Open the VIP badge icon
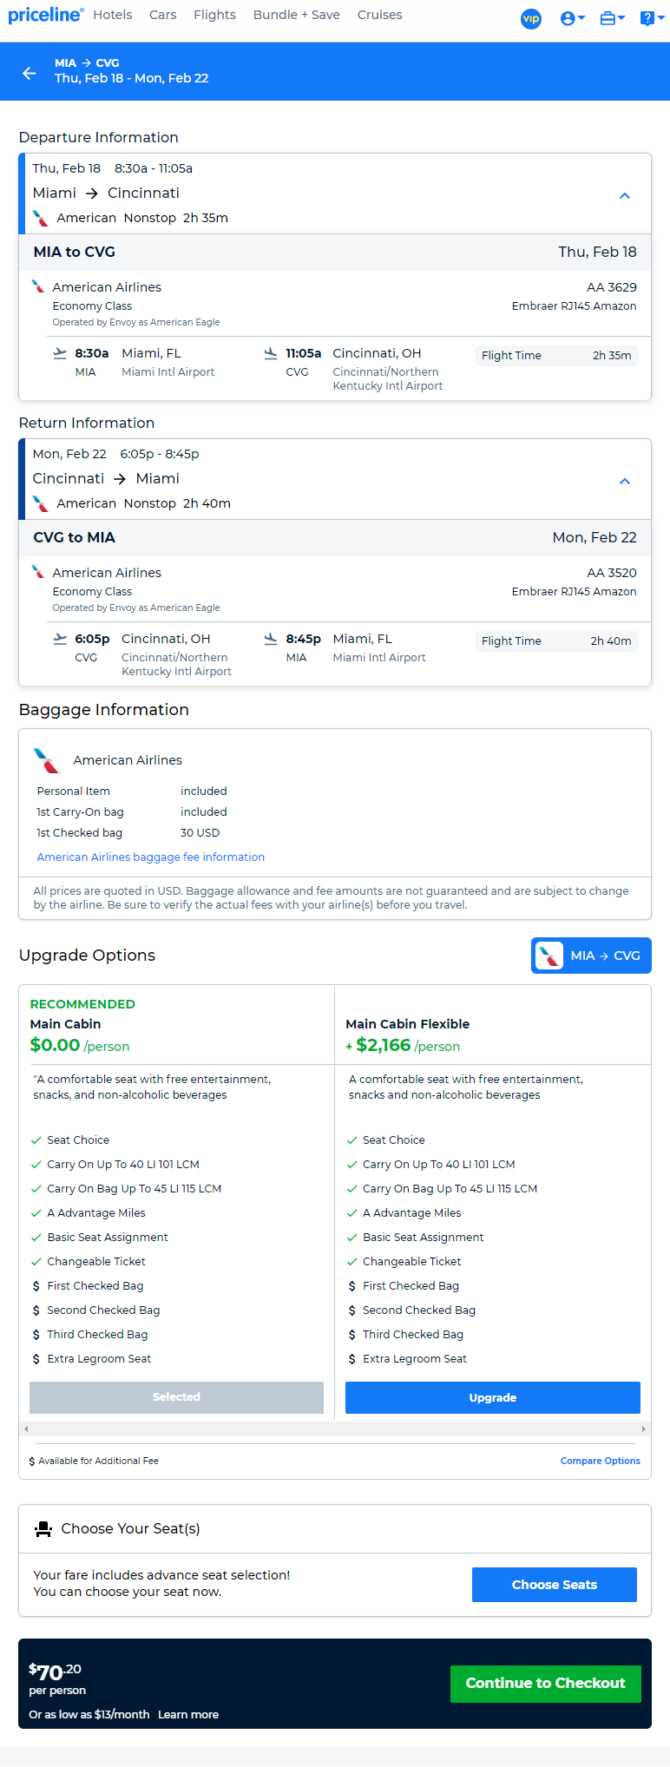The width and height of the screenshot is (670, 1767). (x=531, y=19)
